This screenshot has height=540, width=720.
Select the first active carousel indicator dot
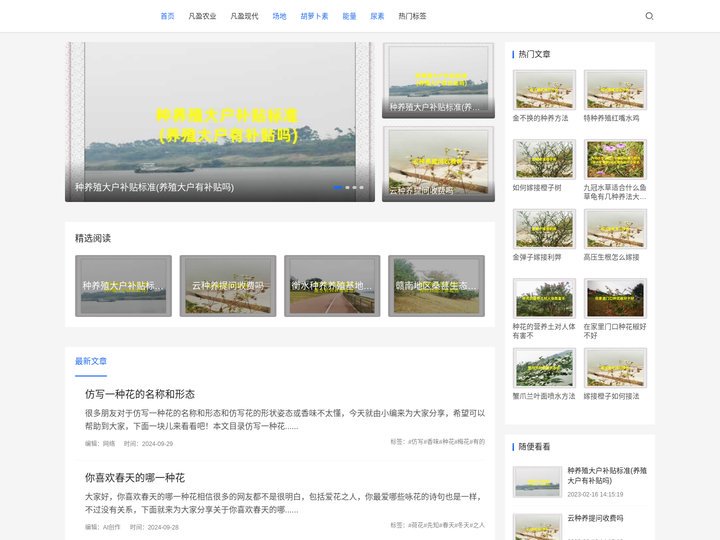(x=338, y=187)
